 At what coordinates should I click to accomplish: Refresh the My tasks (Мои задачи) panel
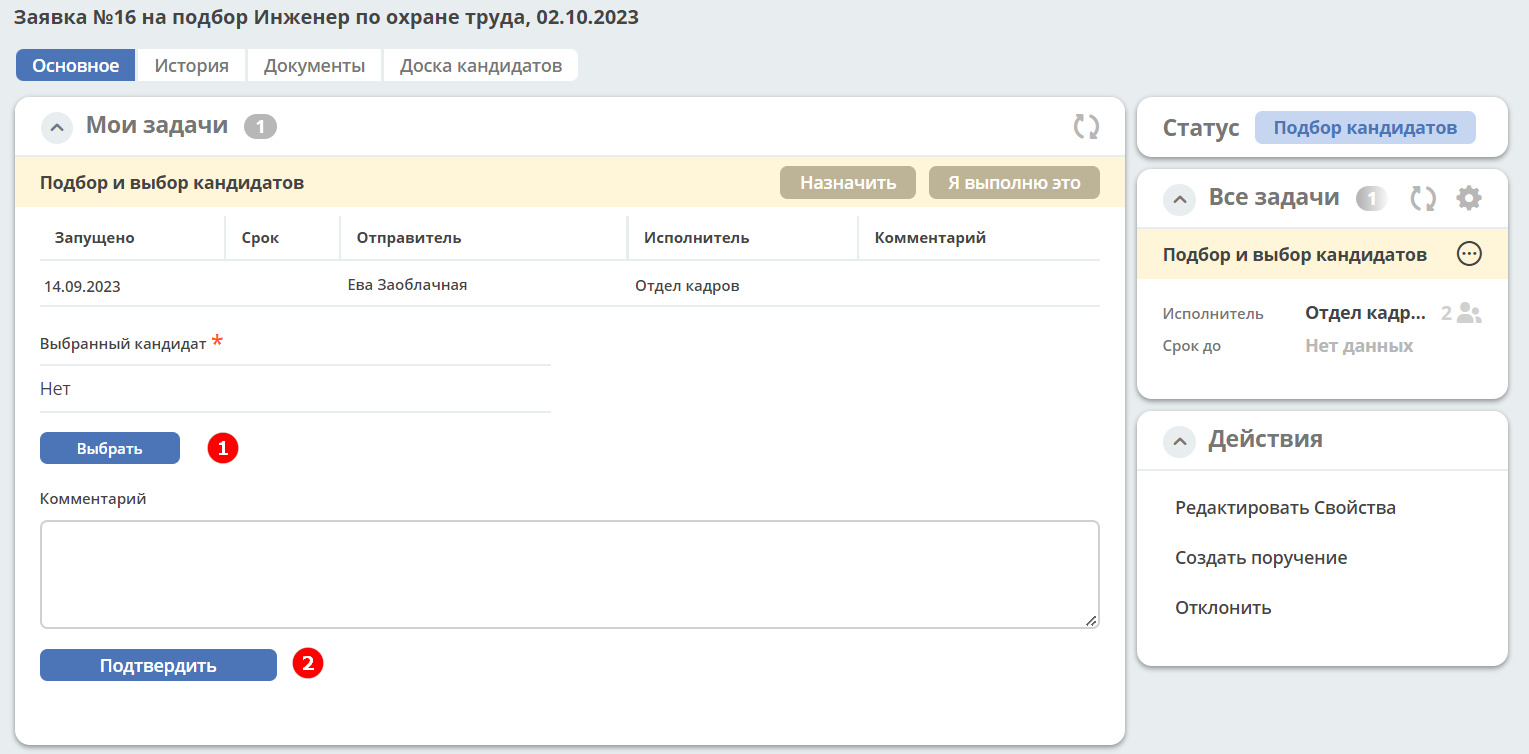point(1086,126)
